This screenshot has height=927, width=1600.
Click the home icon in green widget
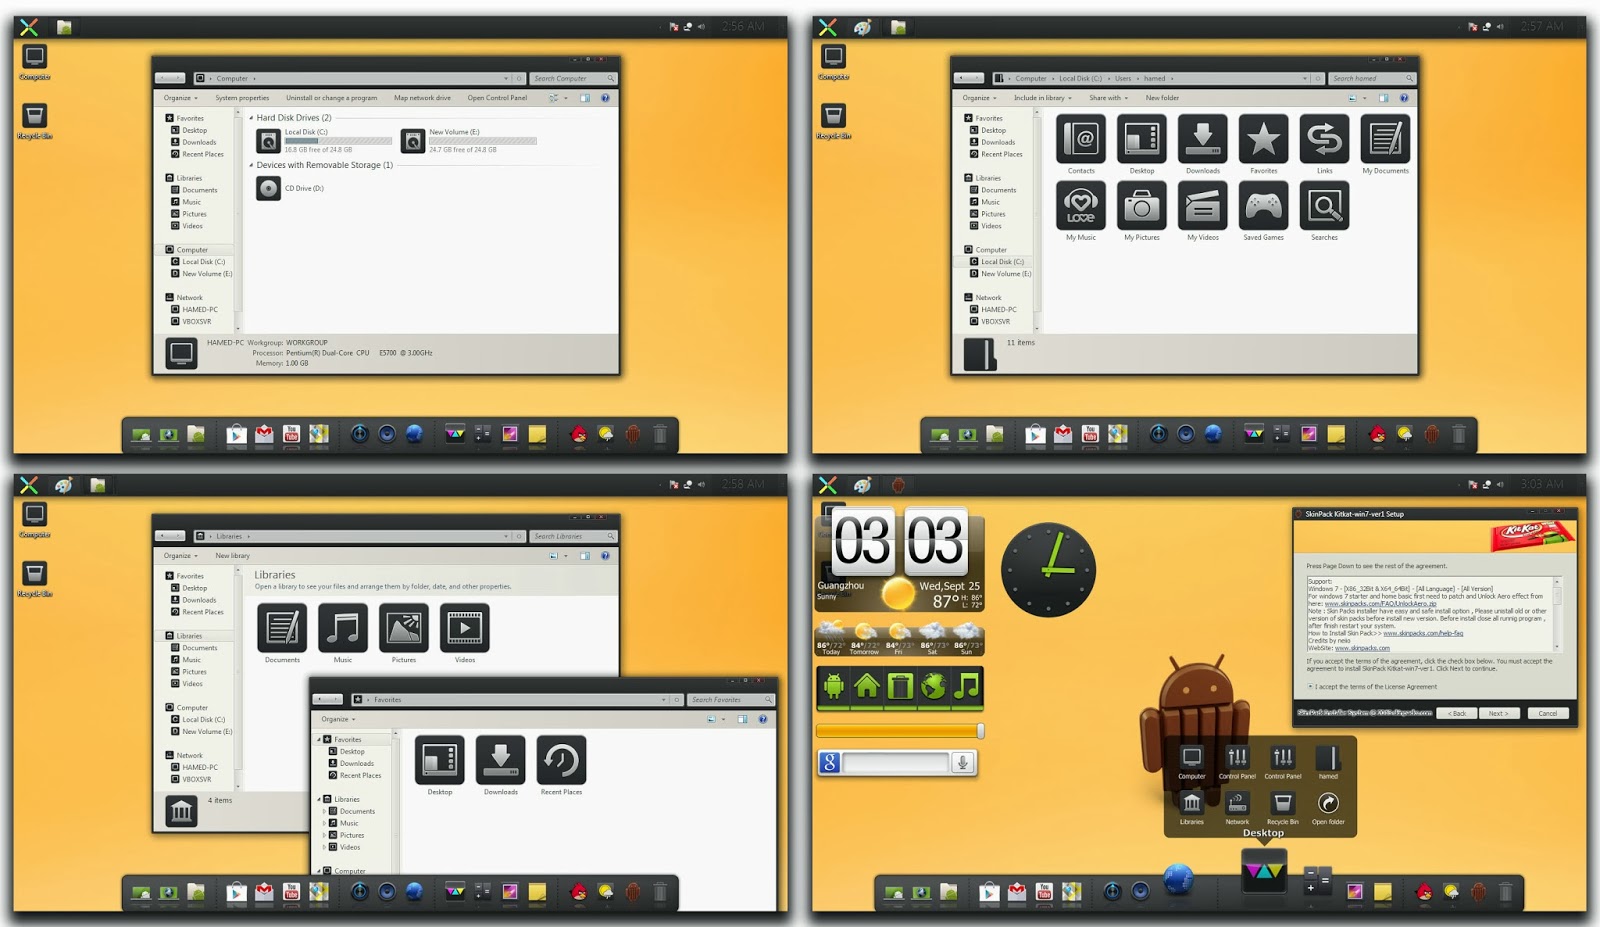(867, 686)
